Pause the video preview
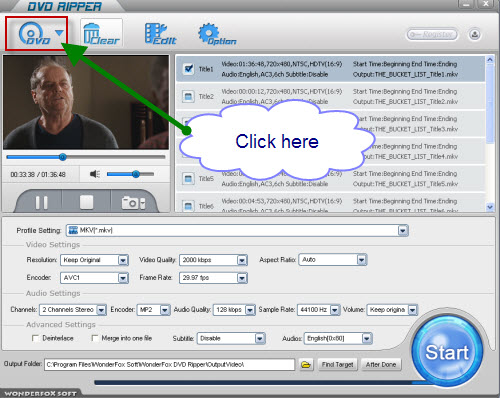This screenshot has height=398, width=500. click(41, 202)
